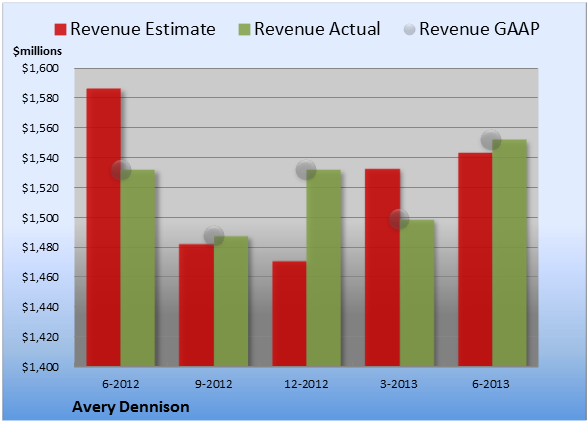The image size is (588, 422).
Task: Click the GAAP marker for 12-2012
Action: pyautogui.click(x=306, y=170)
